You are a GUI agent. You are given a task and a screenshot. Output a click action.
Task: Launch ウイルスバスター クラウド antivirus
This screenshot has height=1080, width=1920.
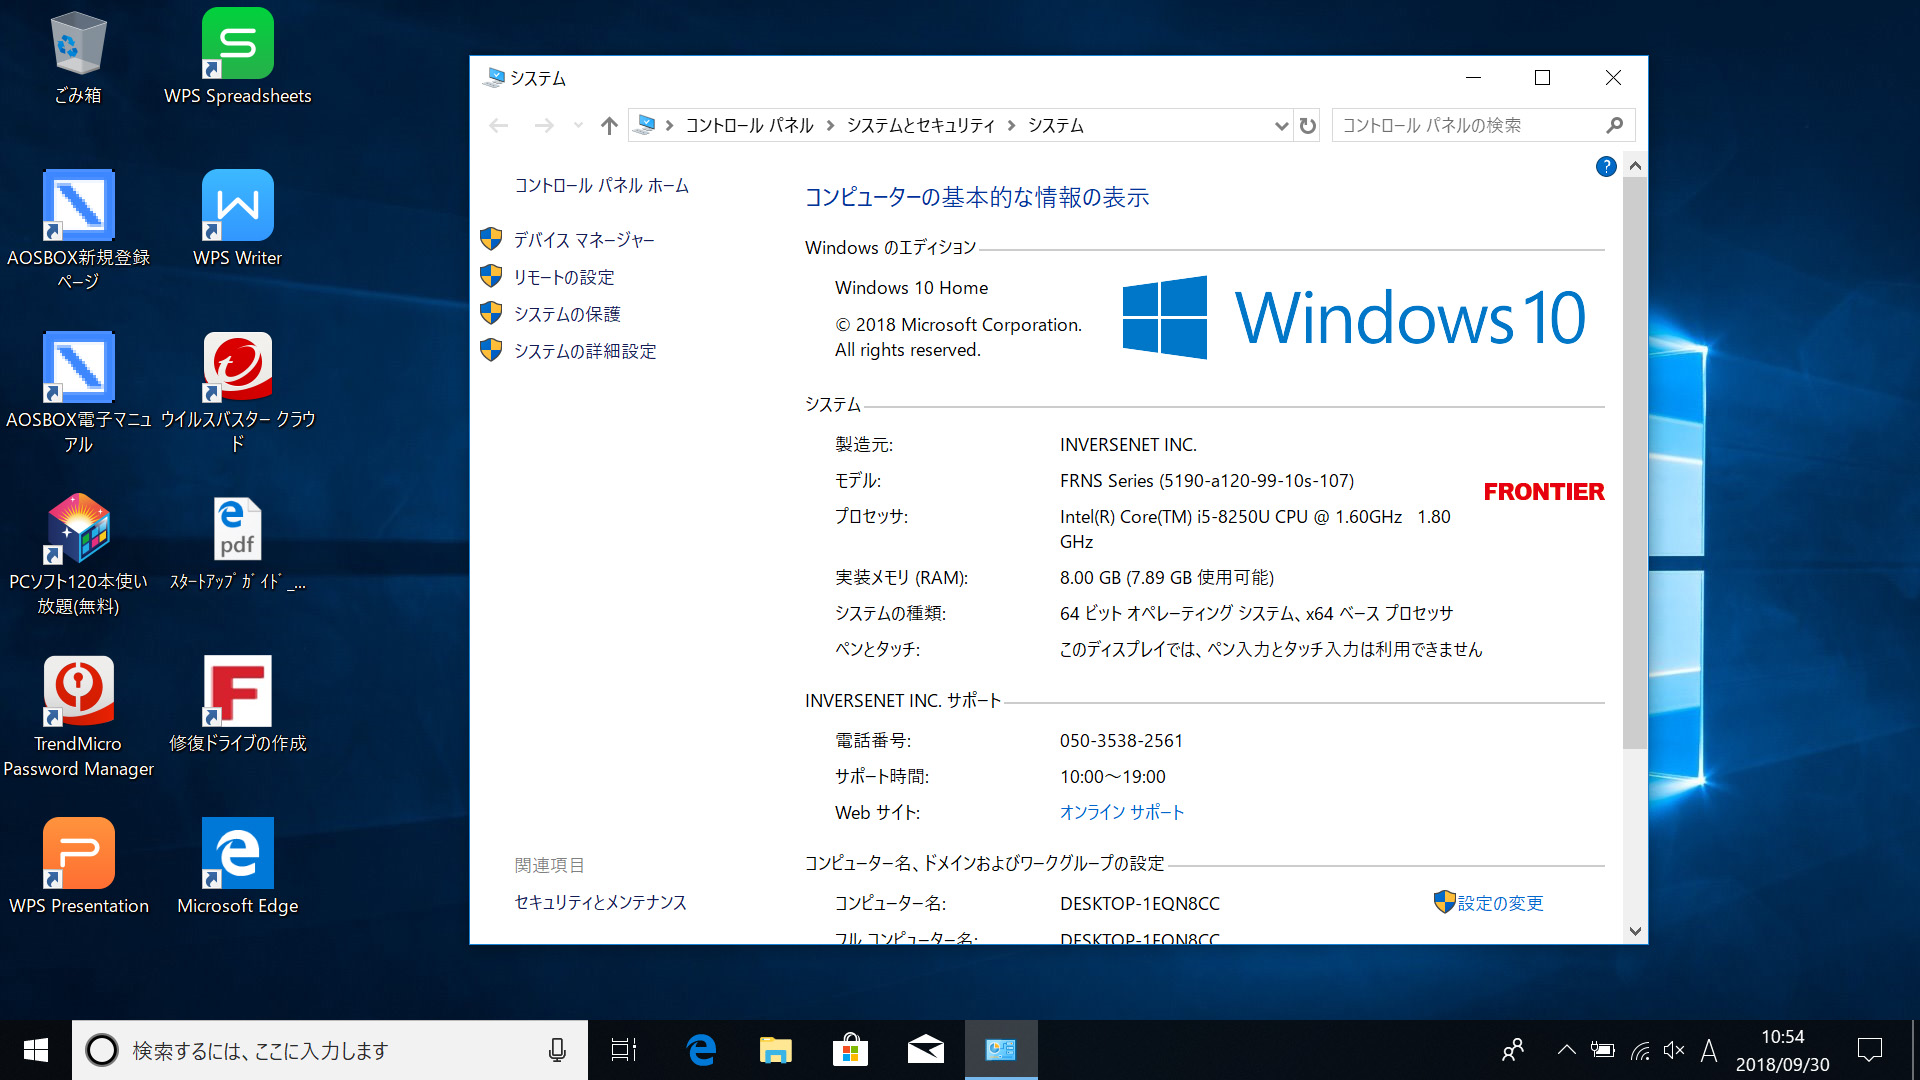coord(237,366)
